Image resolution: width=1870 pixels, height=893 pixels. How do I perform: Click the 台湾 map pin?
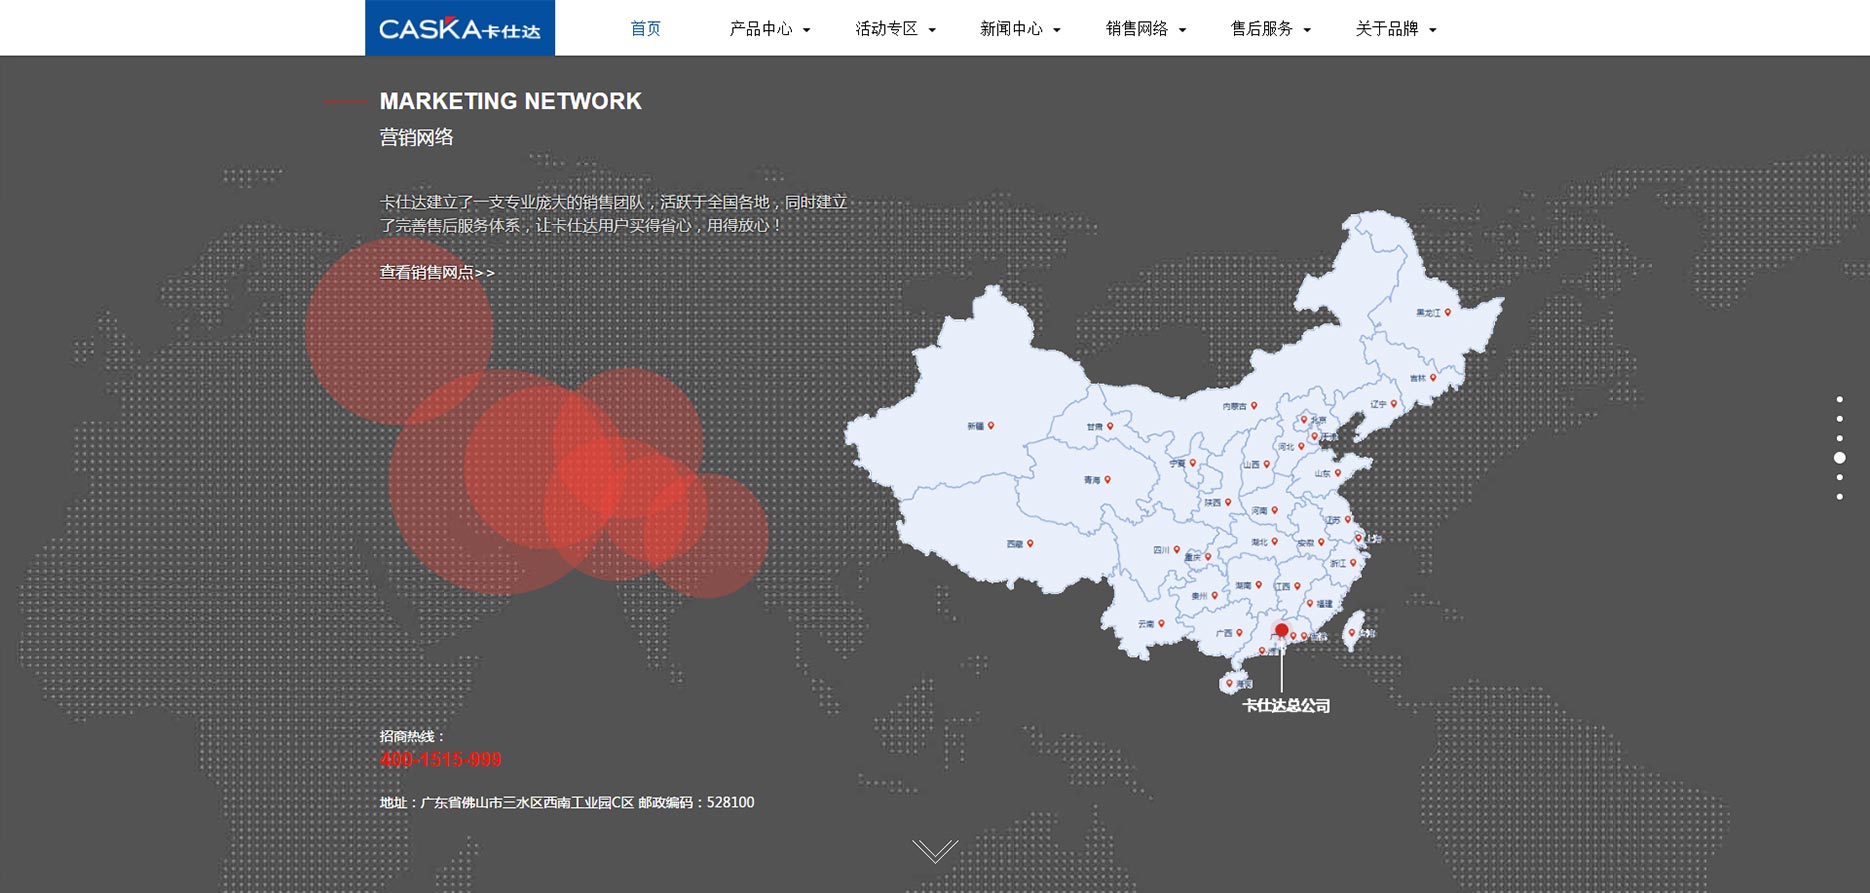[1351, 632]
